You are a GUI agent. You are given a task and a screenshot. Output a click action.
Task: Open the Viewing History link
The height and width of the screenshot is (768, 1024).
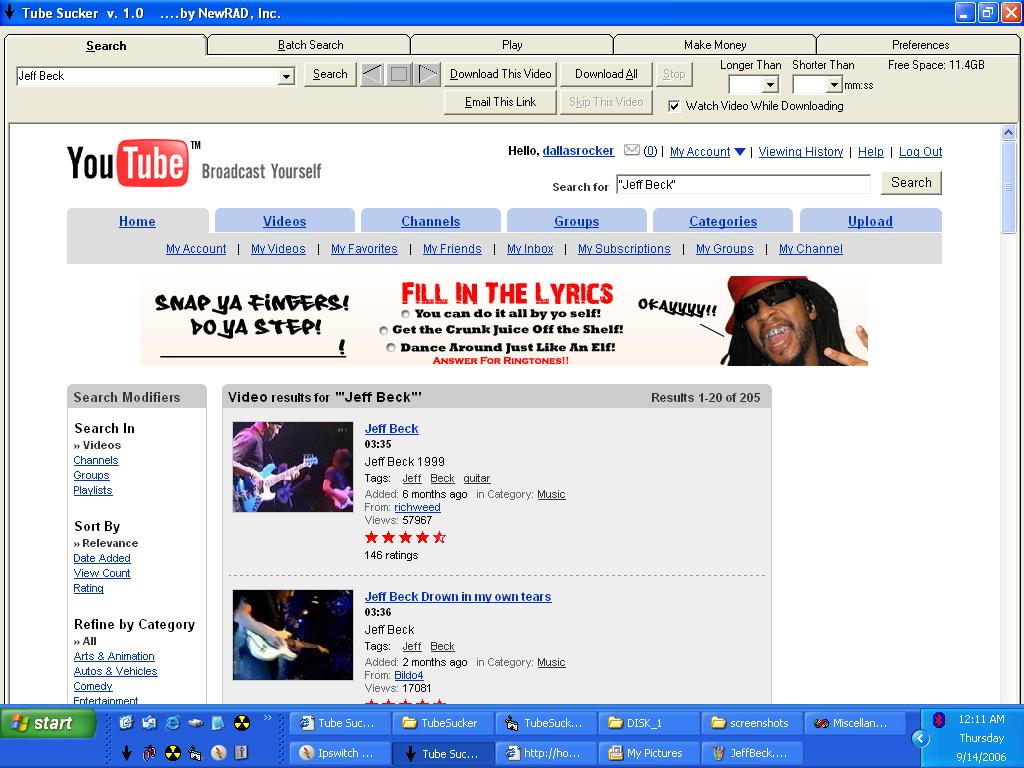pos(801,152)
